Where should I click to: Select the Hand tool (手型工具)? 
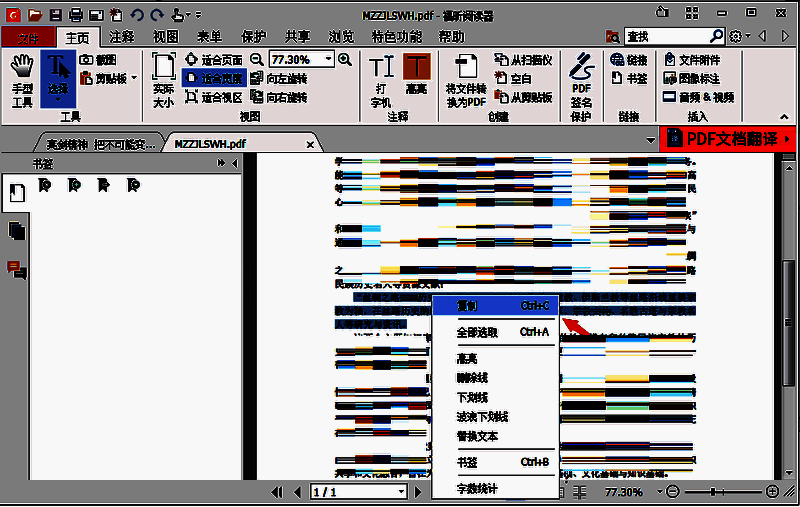(x=21, y=78)
